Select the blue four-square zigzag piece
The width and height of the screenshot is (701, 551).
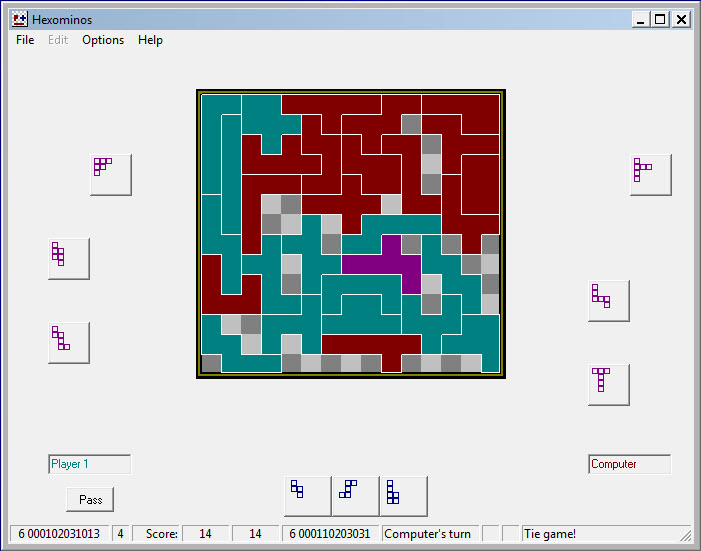pyautogui.click(x=307, y=495)
